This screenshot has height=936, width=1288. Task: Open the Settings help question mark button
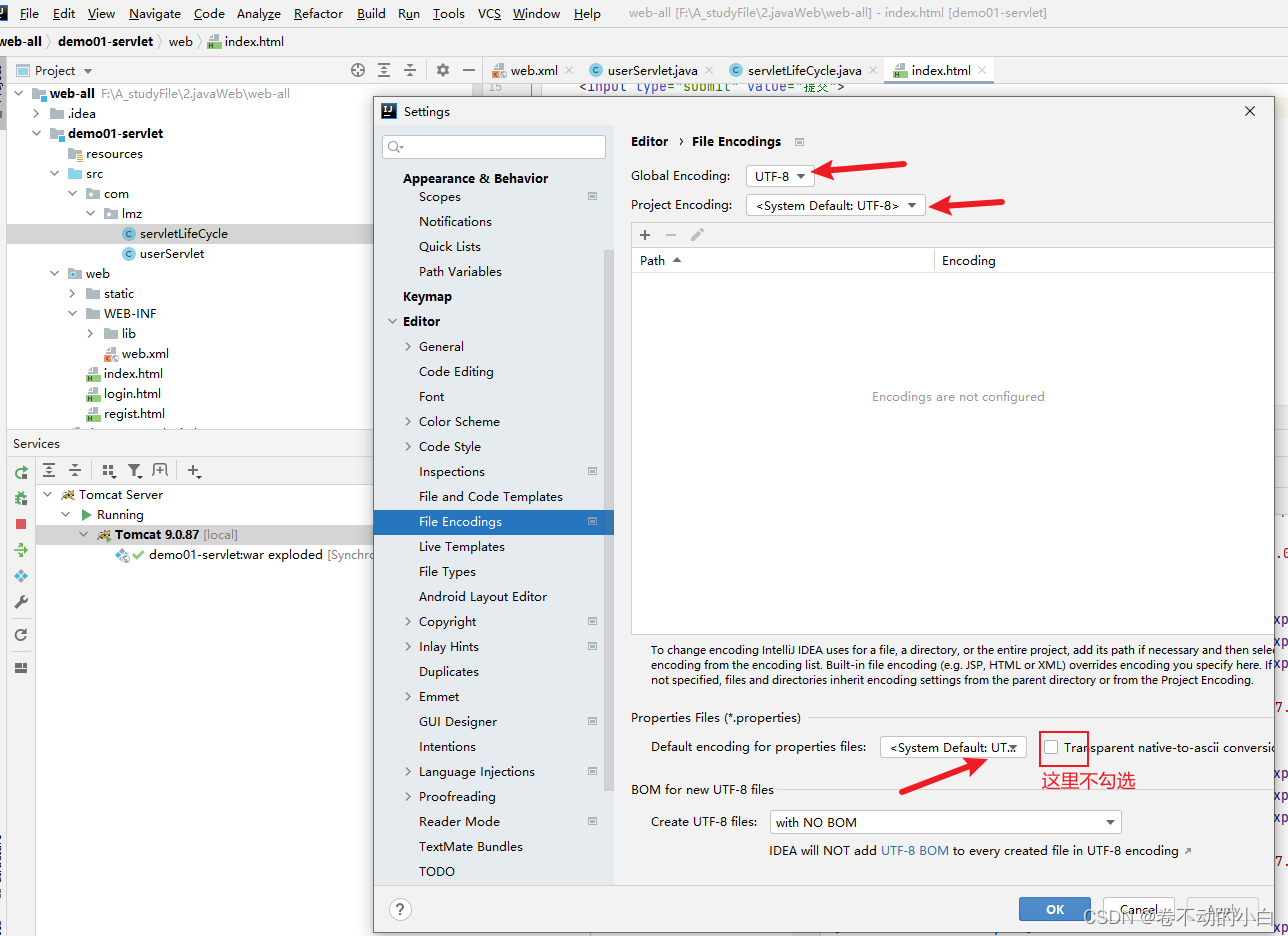[400, 909]
